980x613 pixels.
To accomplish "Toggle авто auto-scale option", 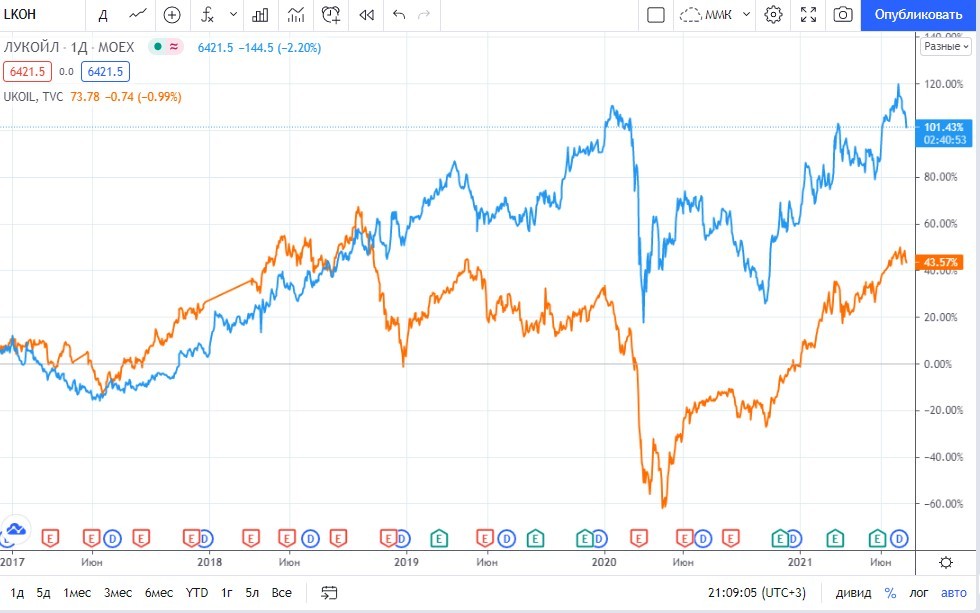I will point(953,593).
